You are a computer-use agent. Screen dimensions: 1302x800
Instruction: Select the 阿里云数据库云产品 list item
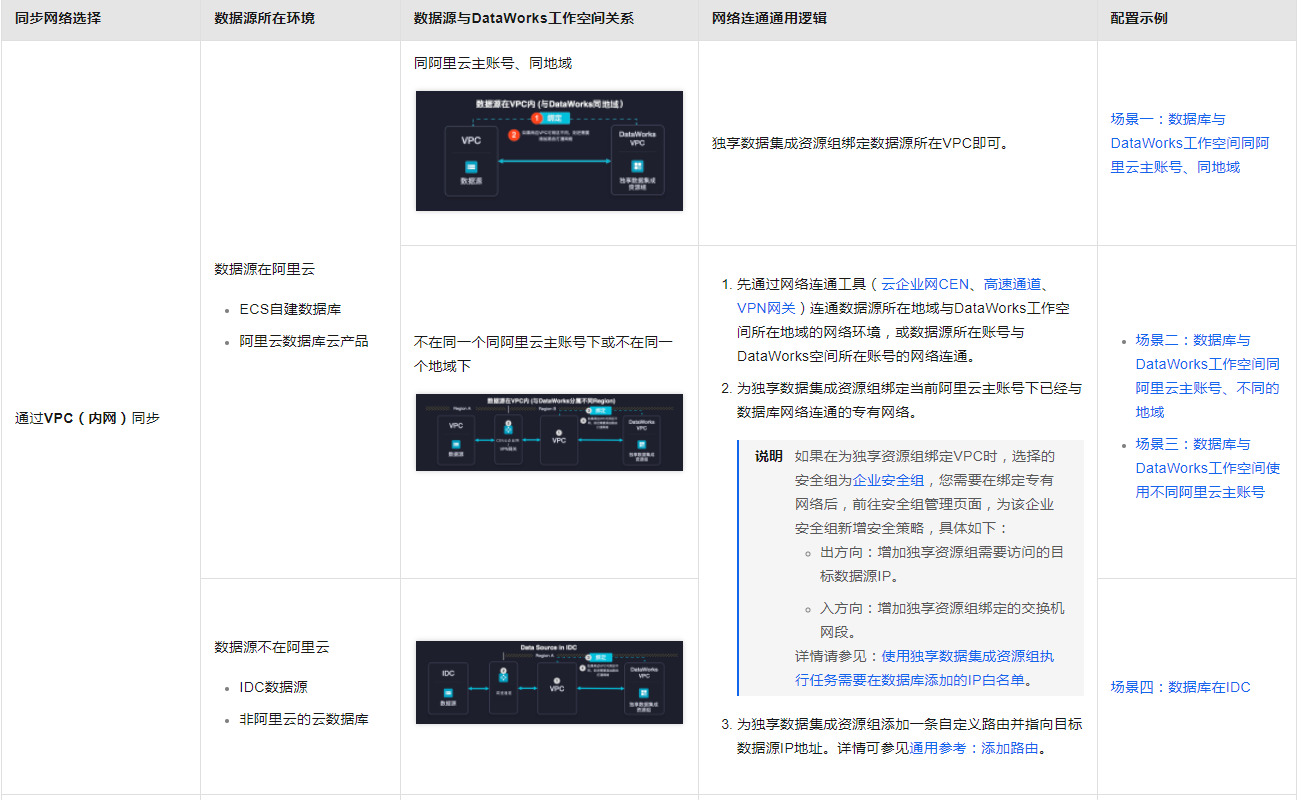pyautogui.click(x=304, y=341)
